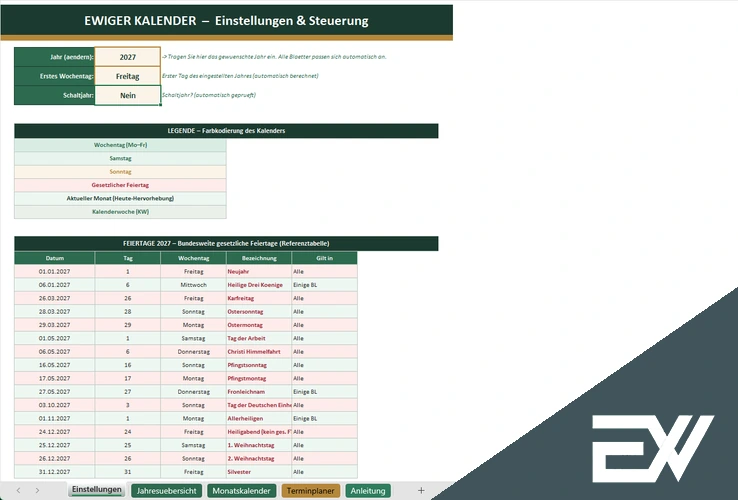Select the Karfreitag holiday cell

[259, 298]
